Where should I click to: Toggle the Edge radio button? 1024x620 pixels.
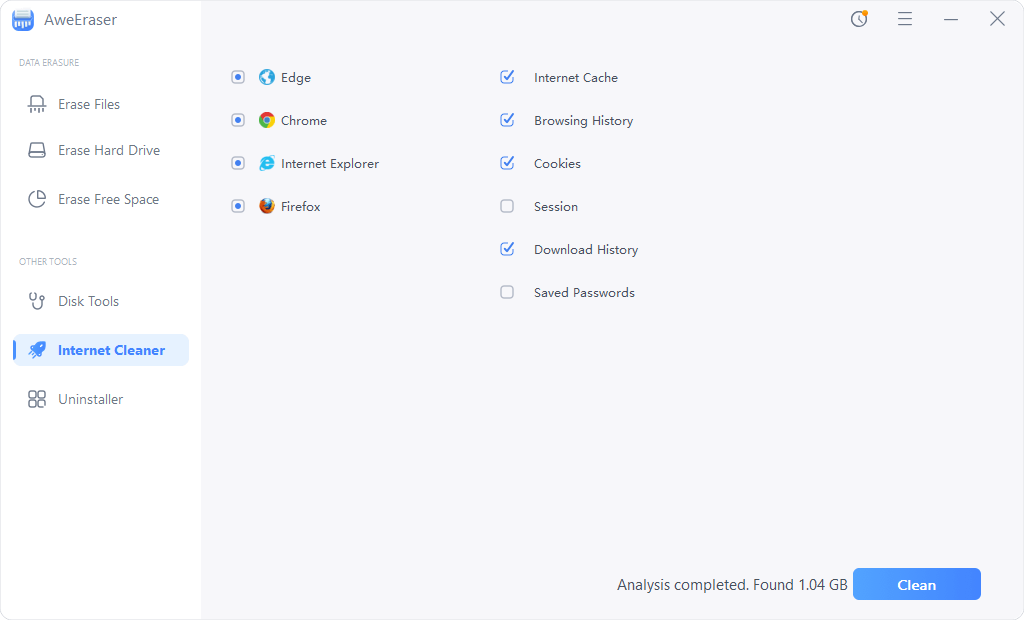(238, 77)
